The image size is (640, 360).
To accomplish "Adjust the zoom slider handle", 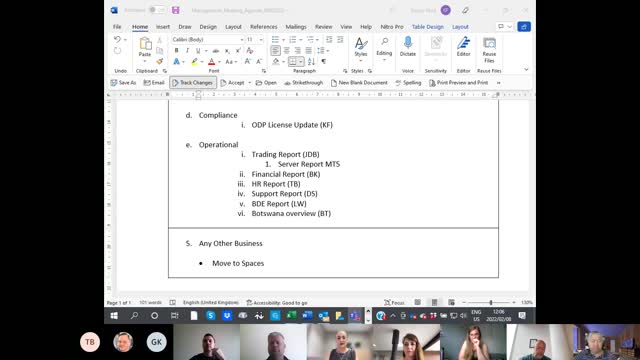I will click(491, 302).
